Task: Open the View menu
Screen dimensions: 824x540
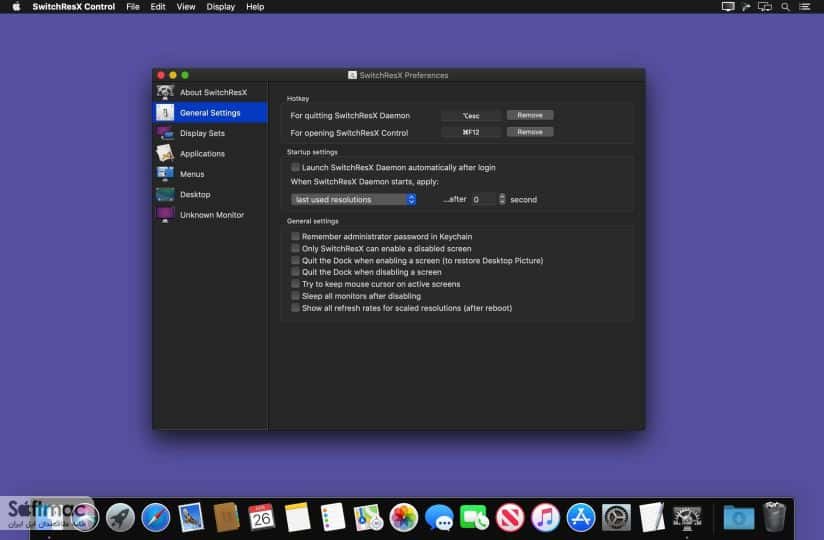Action: (x=186, y=7)
